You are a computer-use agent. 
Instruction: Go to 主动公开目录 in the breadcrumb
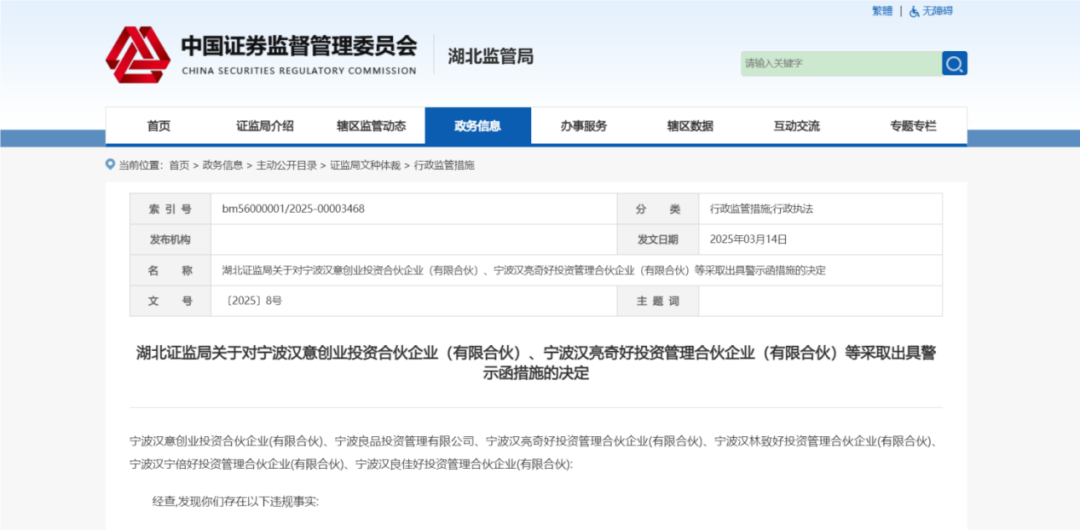click(287, 165)
